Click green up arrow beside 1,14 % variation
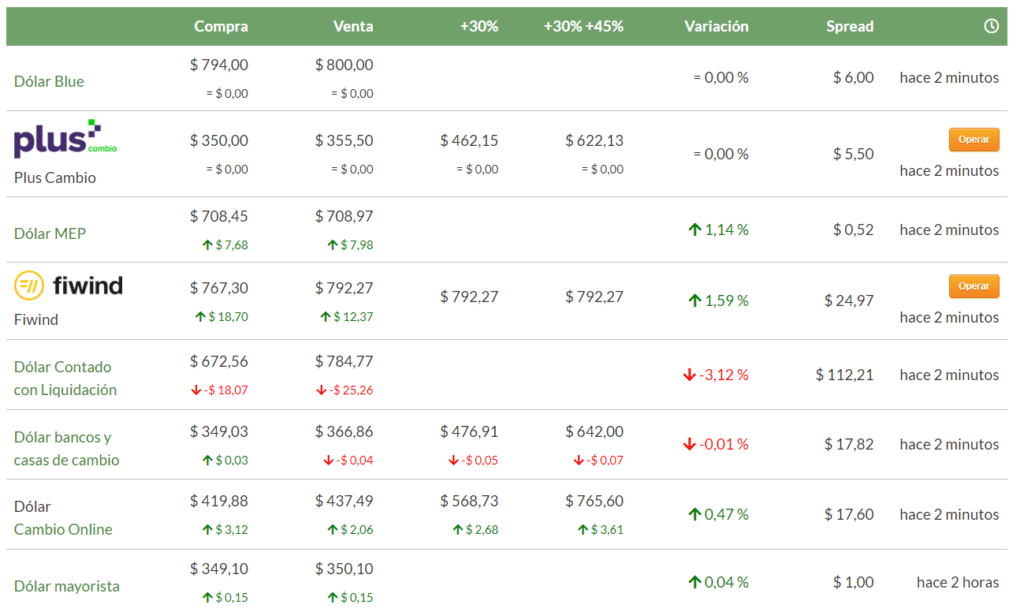 [x=694, y=230]
